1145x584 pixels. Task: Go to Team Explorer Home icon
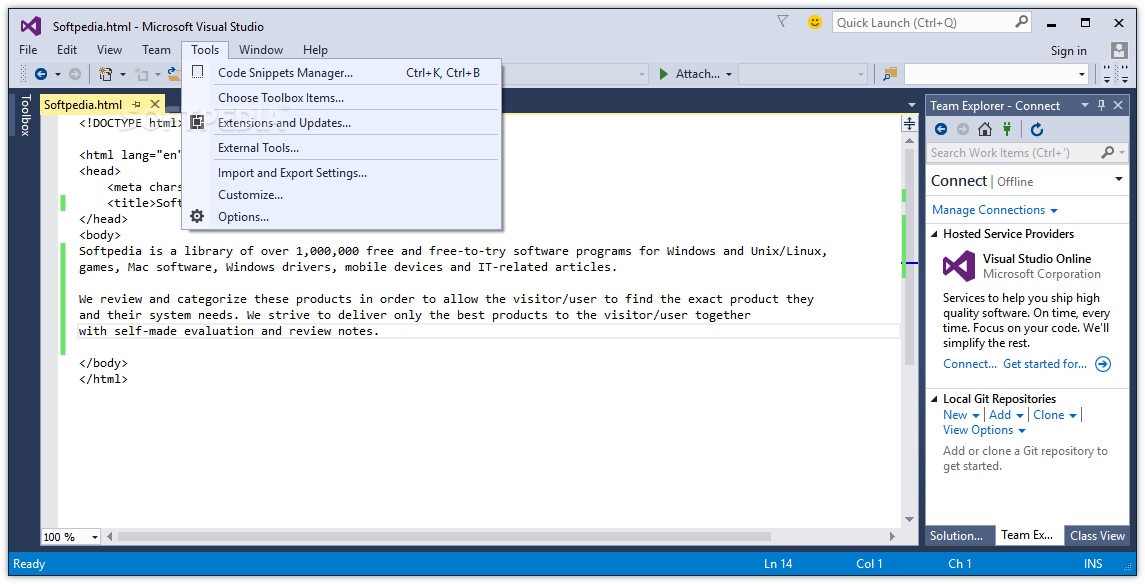[985, 129]
